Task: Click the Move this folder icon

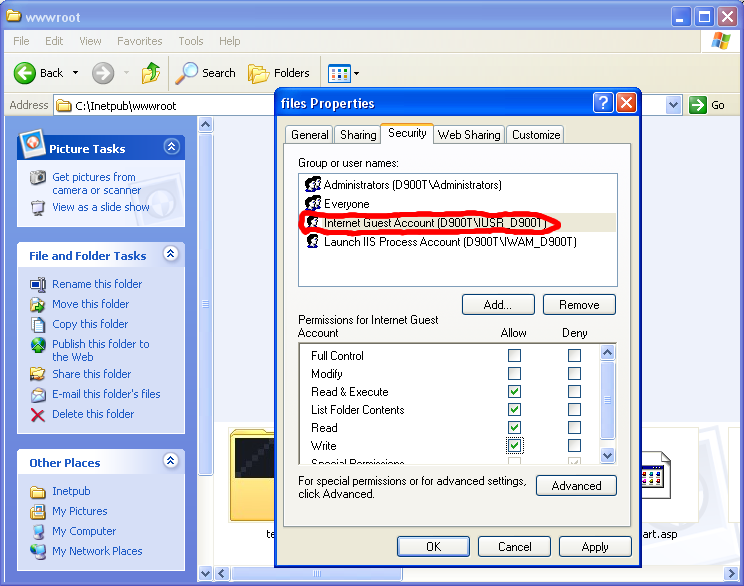Action: coord(38,304)
